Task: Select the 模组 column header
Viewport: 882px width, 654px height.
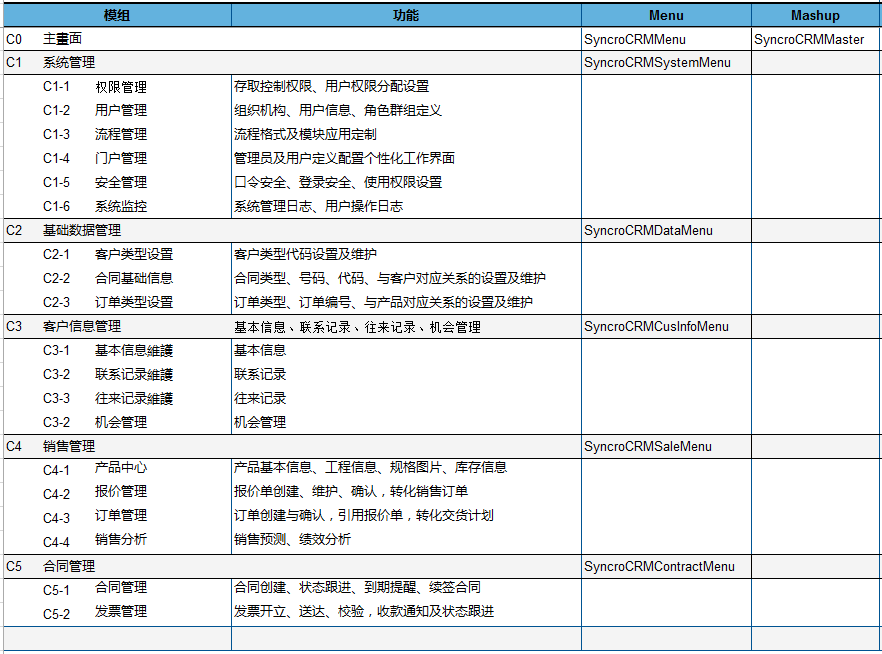Action: pos(117,15)
